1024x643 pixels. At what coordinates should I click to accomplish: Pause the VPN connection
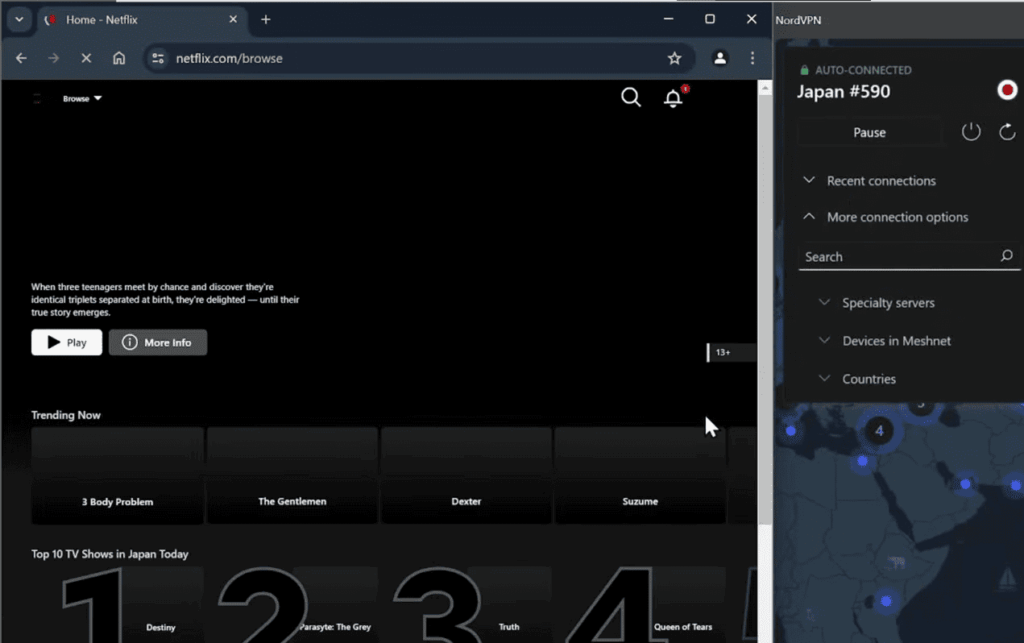coord(868,131)
